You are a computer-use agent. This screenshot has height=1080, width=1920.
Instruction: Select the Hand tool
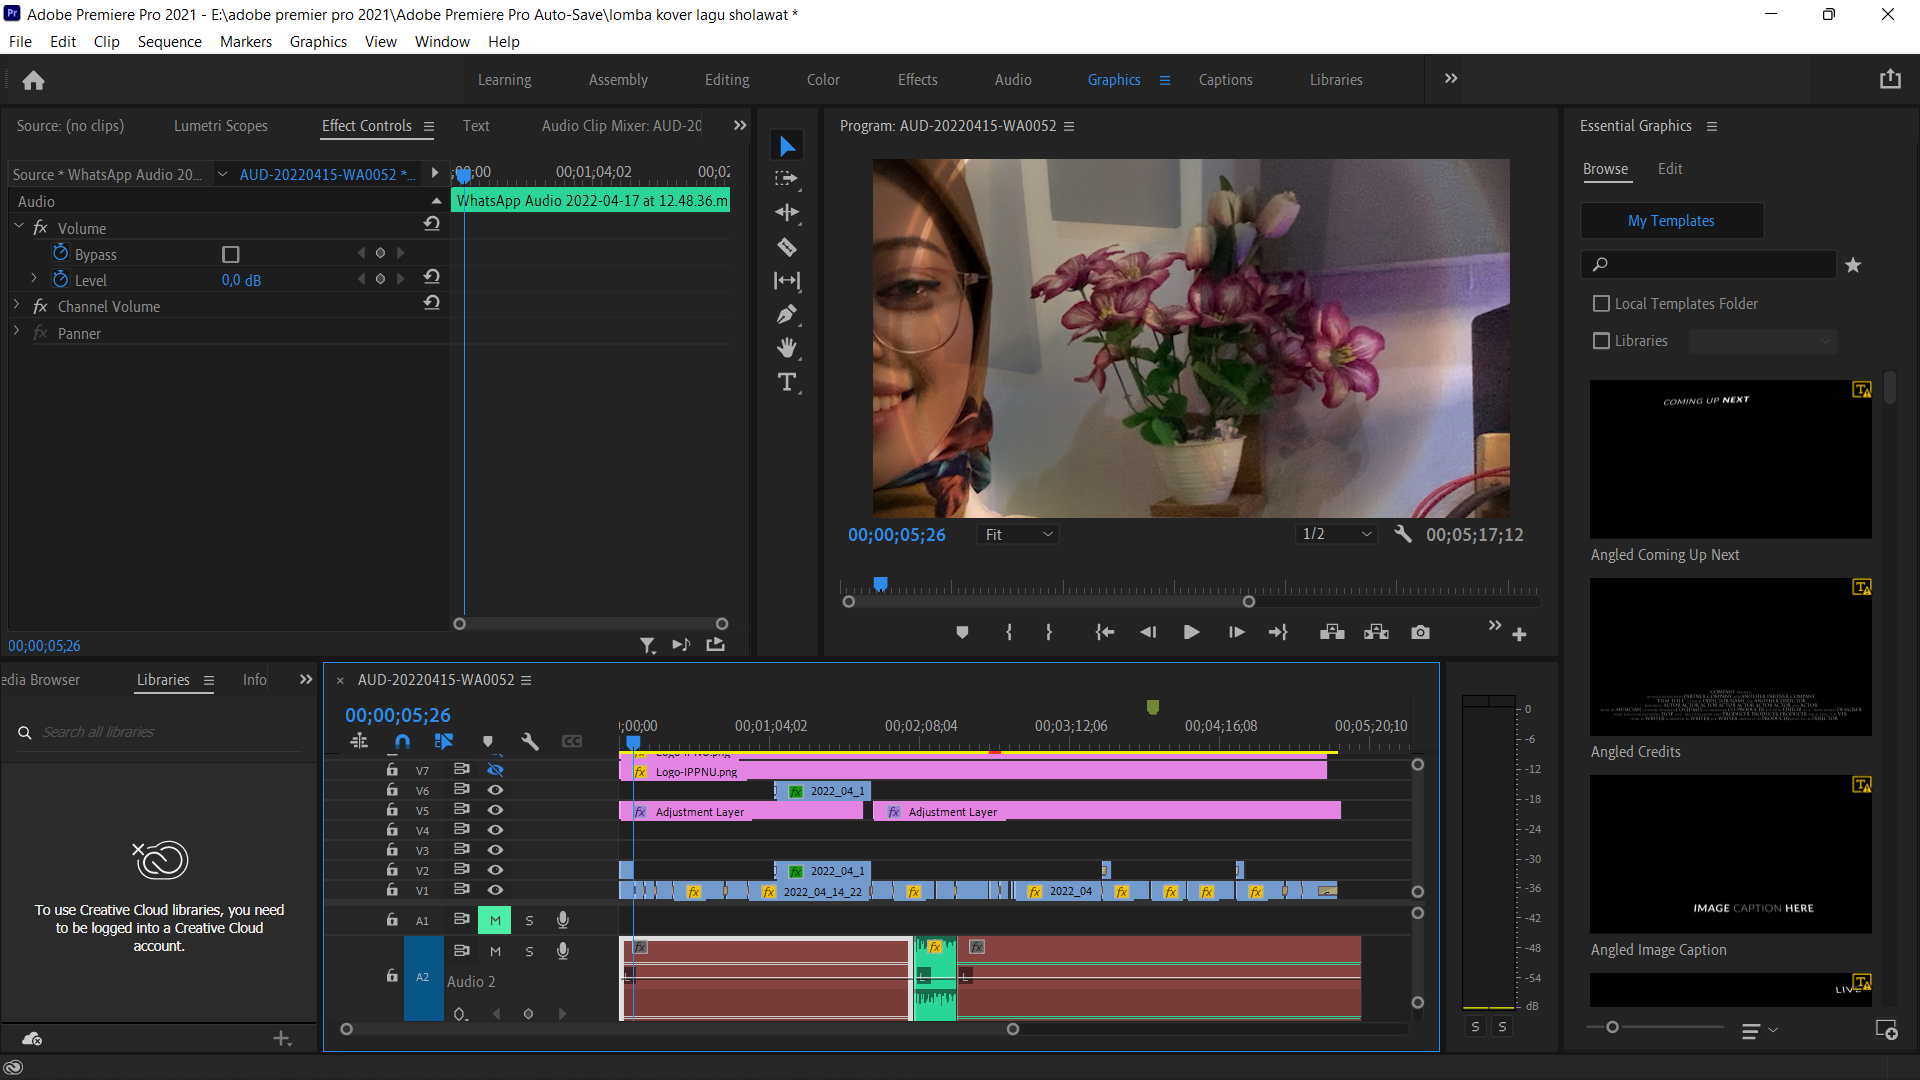(x=787, y=348)
